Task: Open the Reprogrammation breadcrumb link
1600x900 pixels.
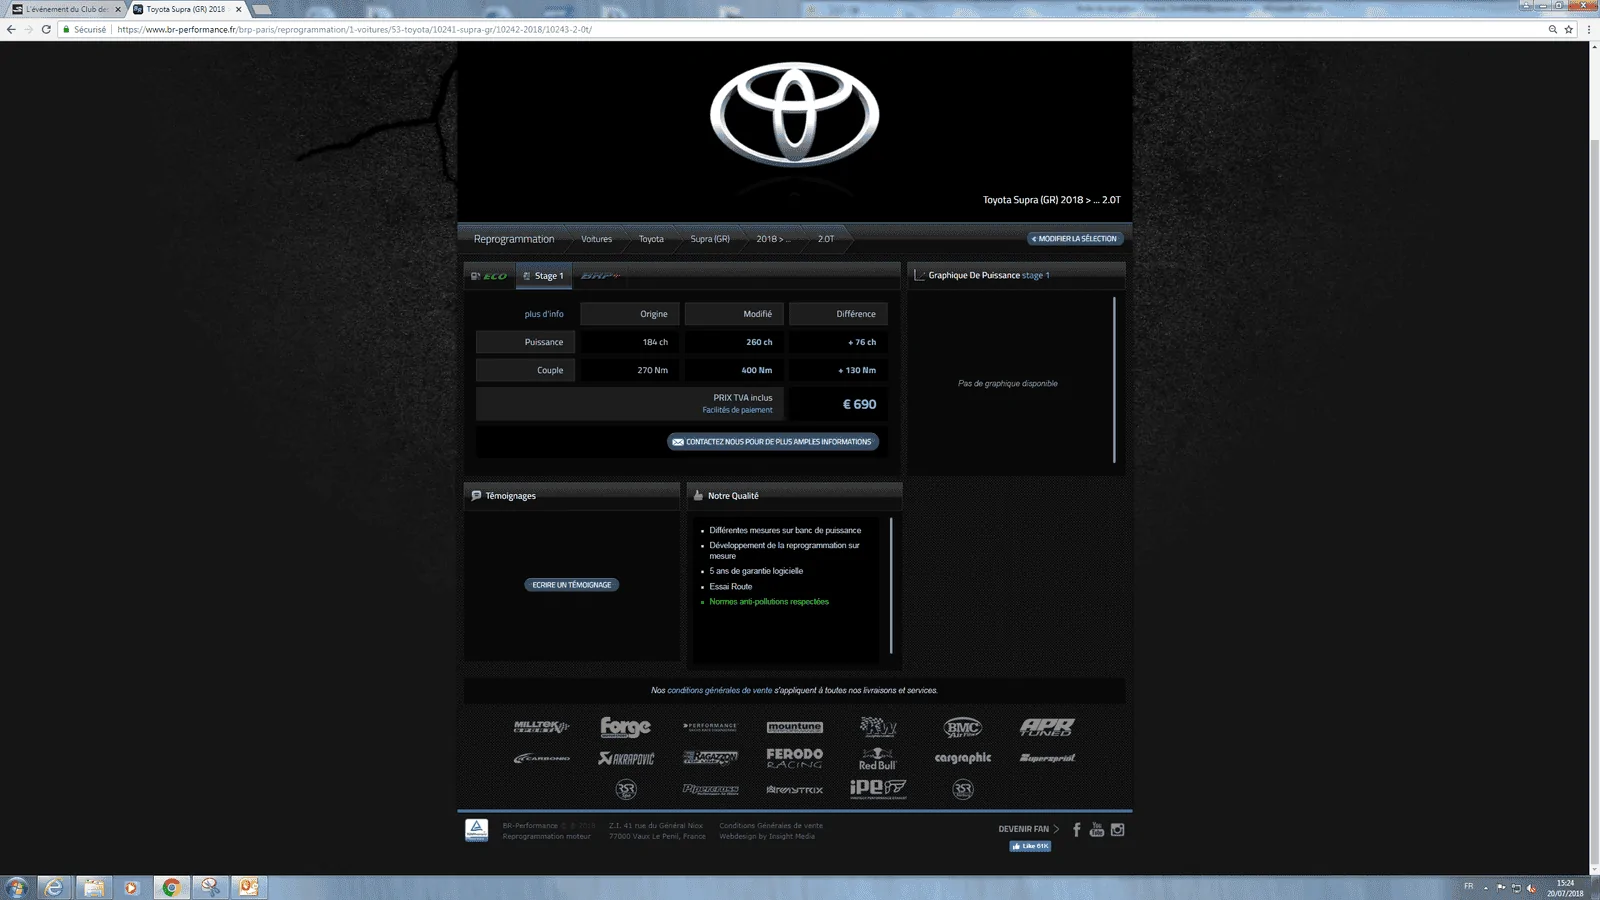Action: (x=514, y=239)
